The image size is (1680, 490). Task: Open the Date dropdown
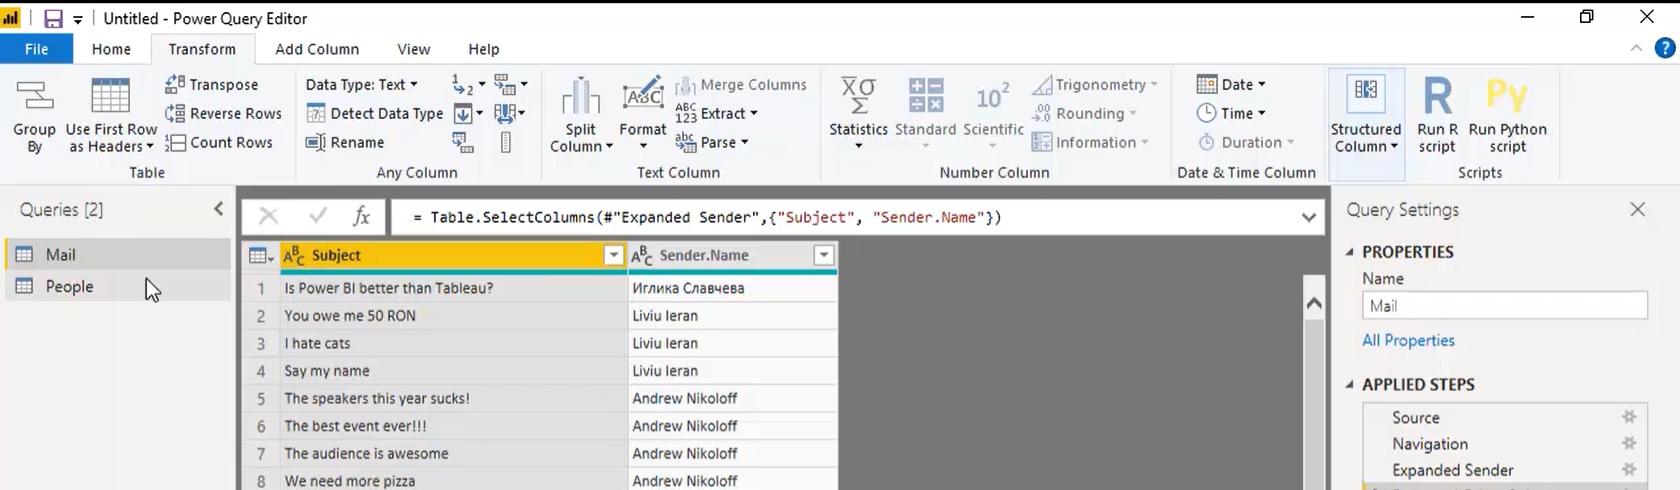pyautogui.click(x=1231, y=85)
